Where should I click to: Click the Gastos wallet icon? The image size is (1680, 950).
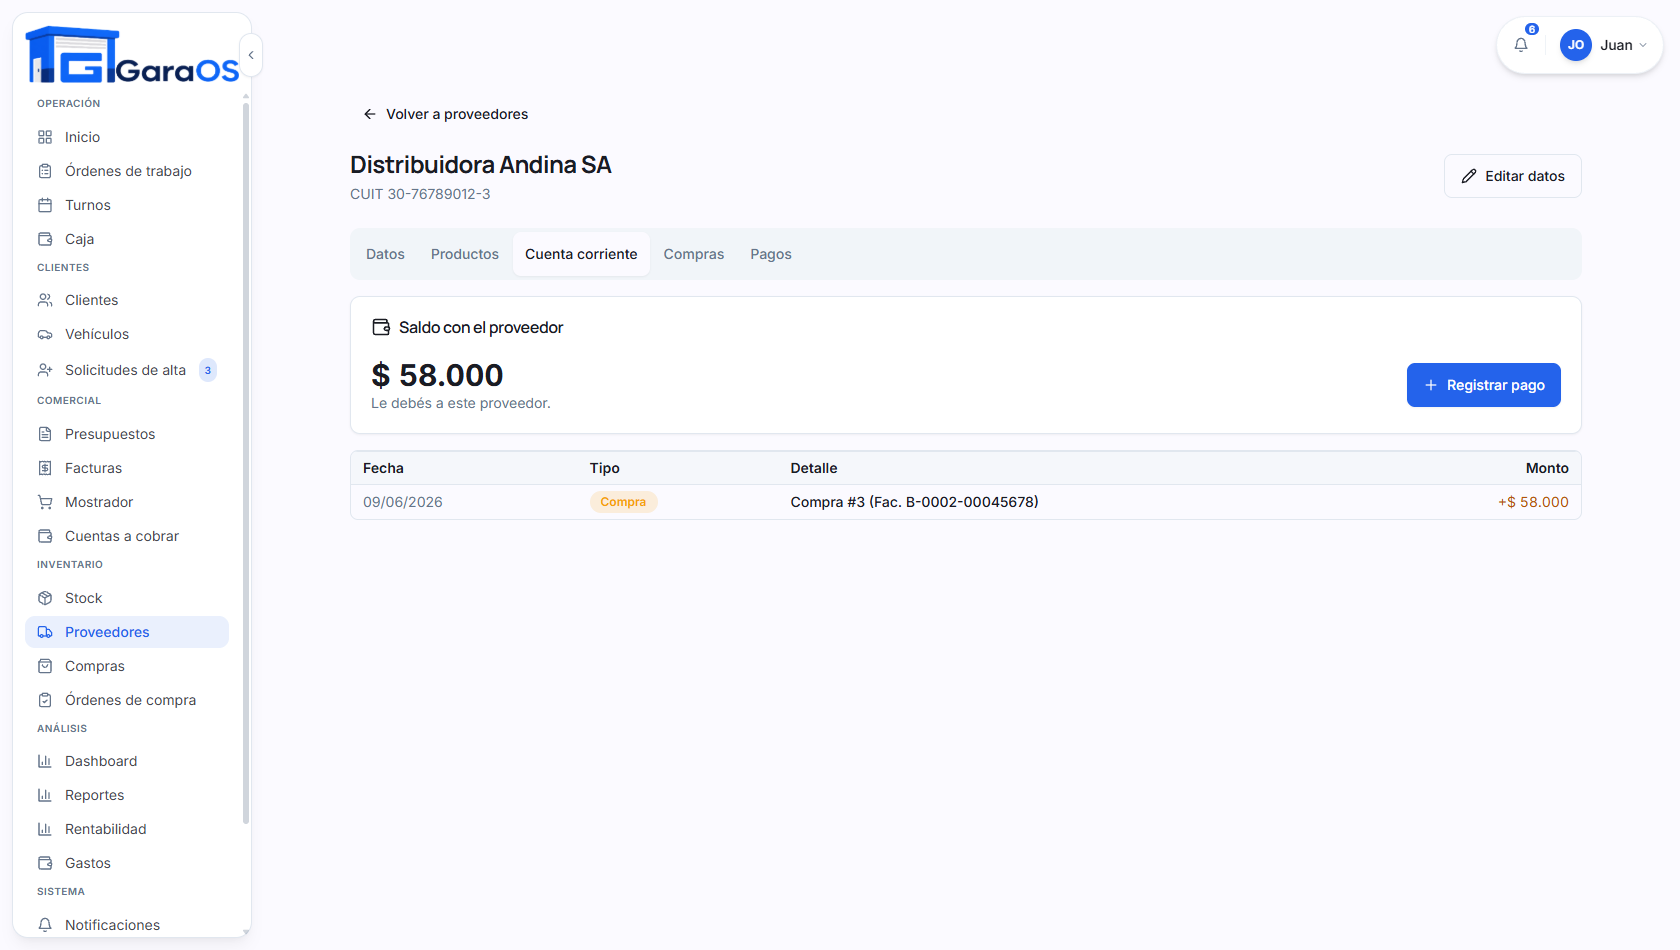click(x=45, y=863)
